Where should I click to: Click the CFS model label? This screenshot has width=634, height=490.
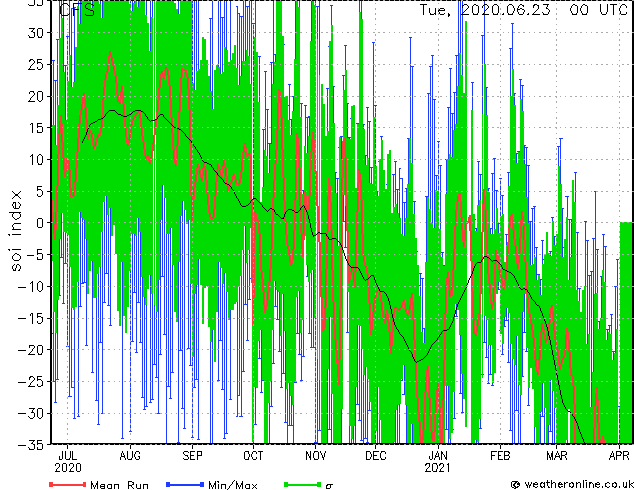[x=77, y=10]
